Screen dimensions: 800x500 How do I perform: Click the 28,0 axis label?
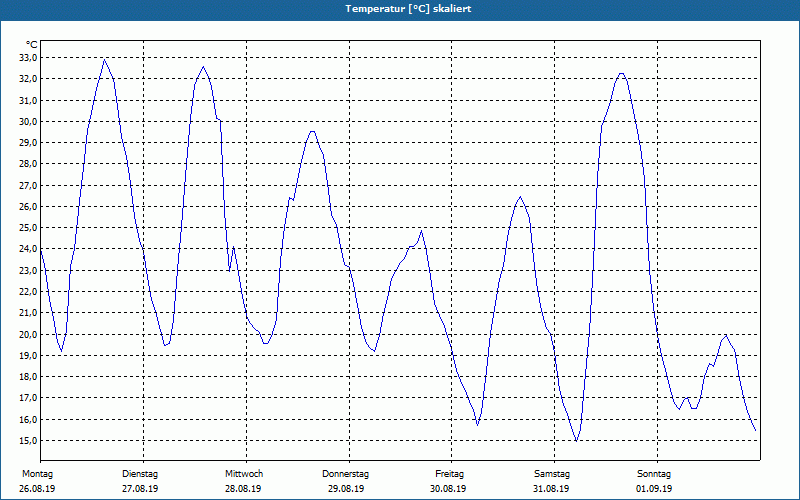(x=28, y=164)
